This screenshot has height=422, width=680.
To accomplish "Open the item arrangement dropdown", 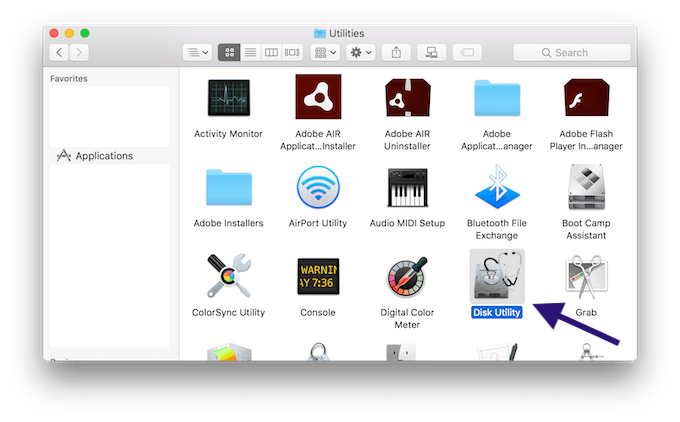I will click(x=325, y=52).
